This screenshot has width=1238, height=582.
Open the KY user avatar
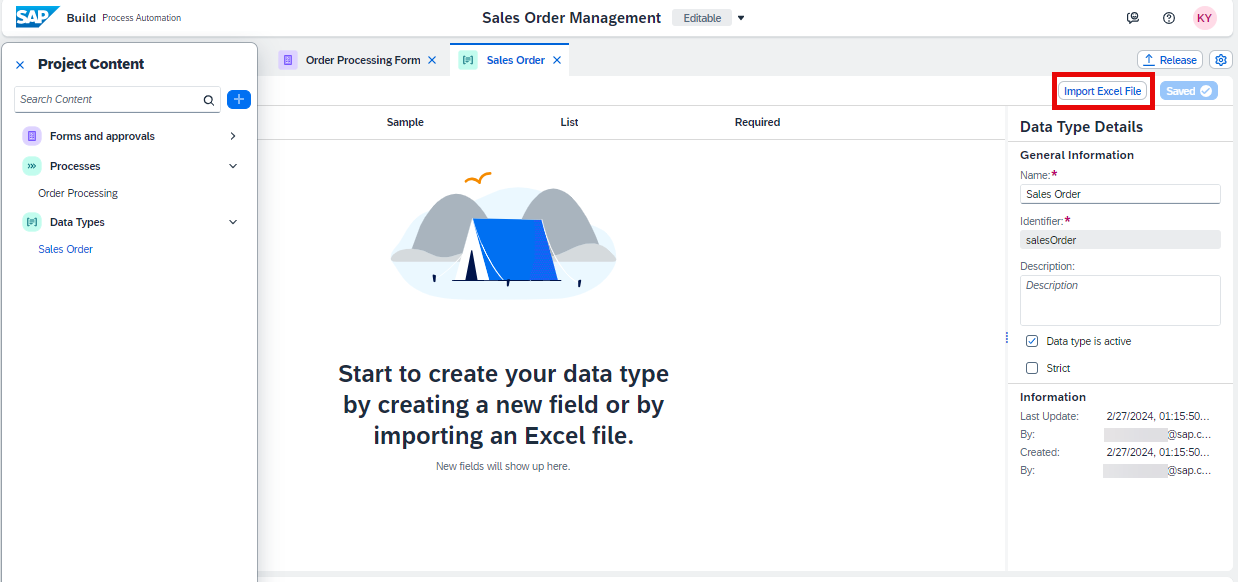(1205, 18)
